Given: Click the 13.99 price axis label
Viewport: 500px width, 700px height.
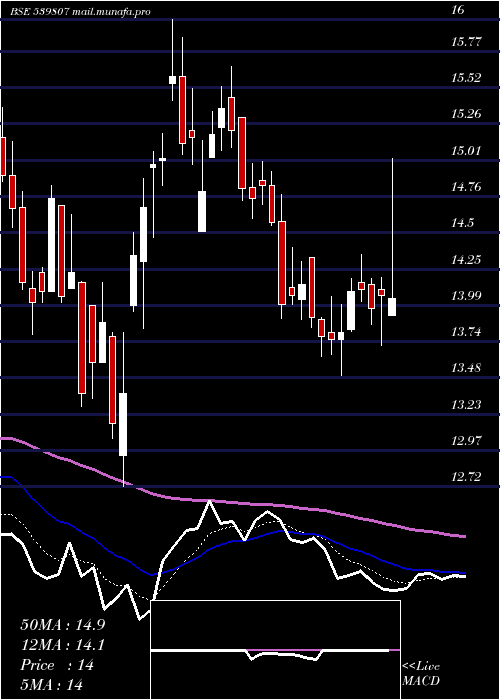Looking at the screenshot, I should click(467, 296).
